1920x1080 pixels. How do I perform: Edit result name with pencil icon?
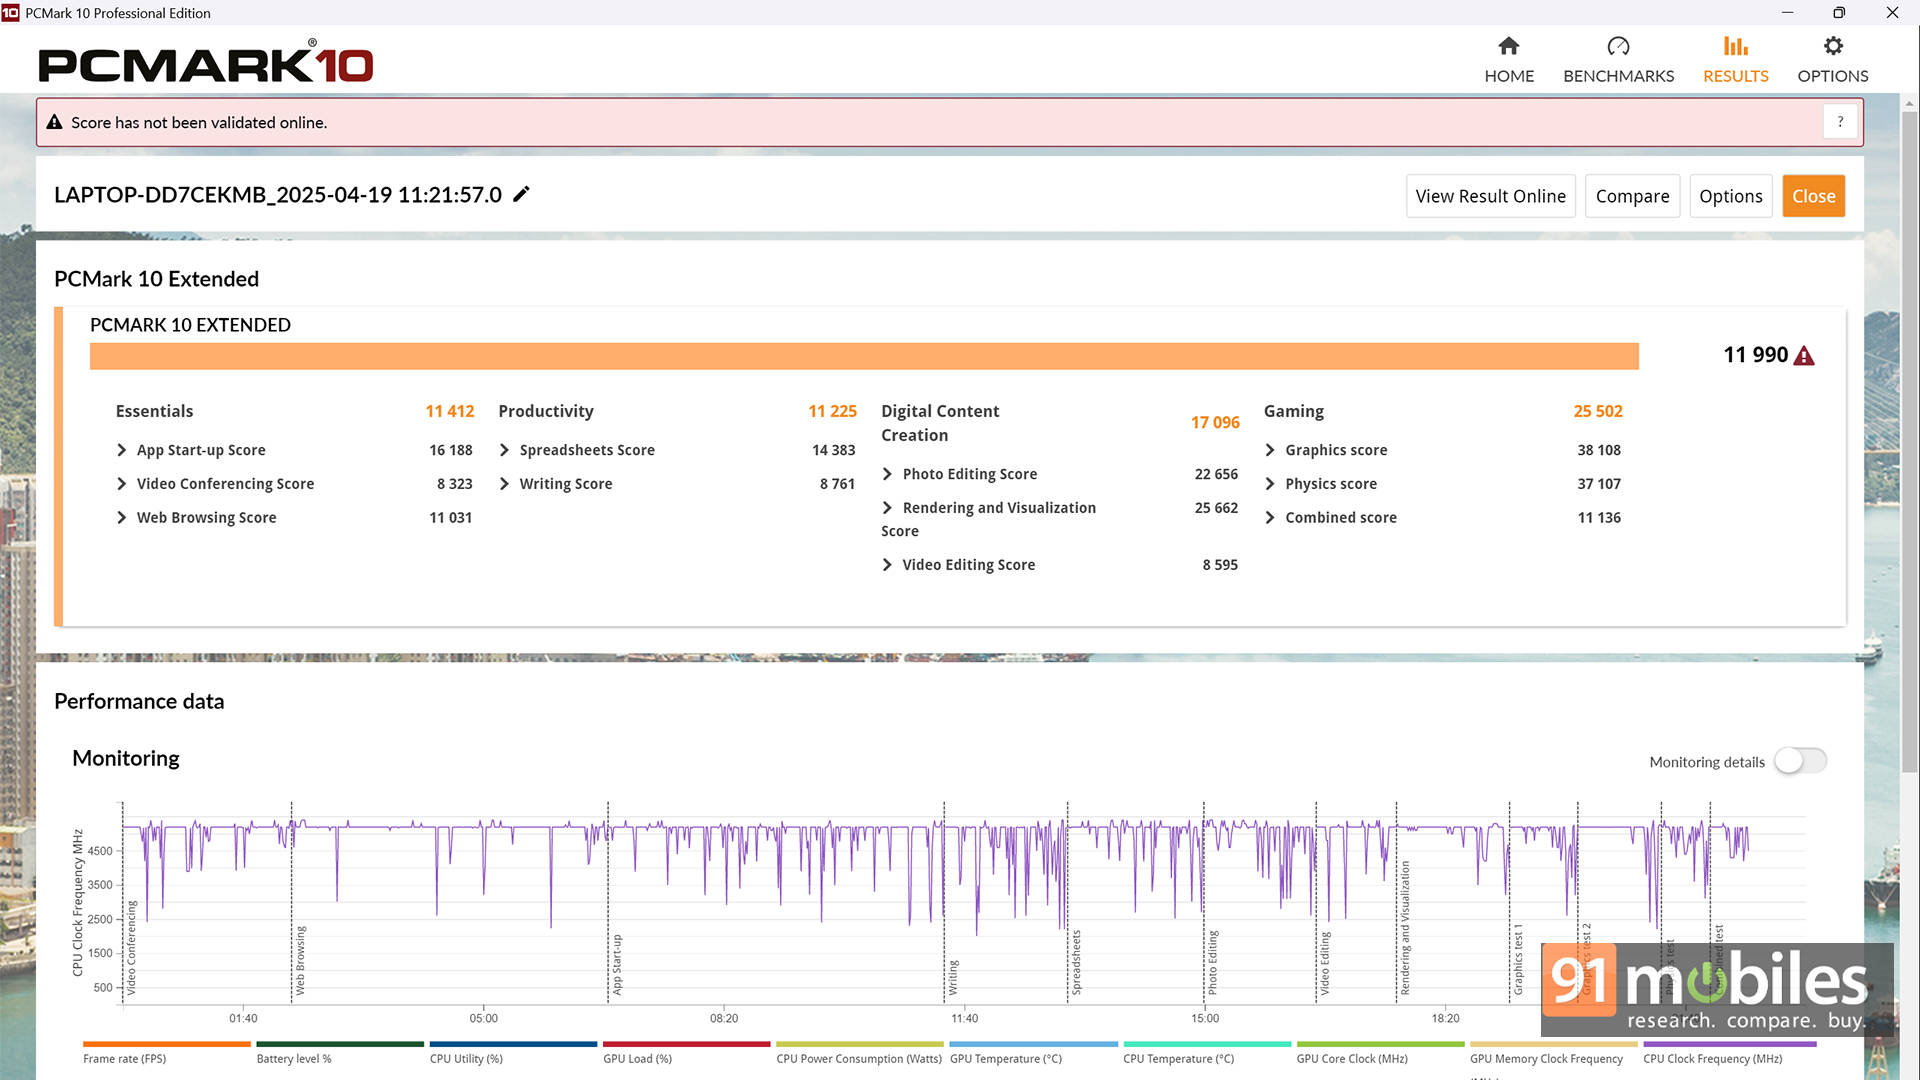pos(521,195)
